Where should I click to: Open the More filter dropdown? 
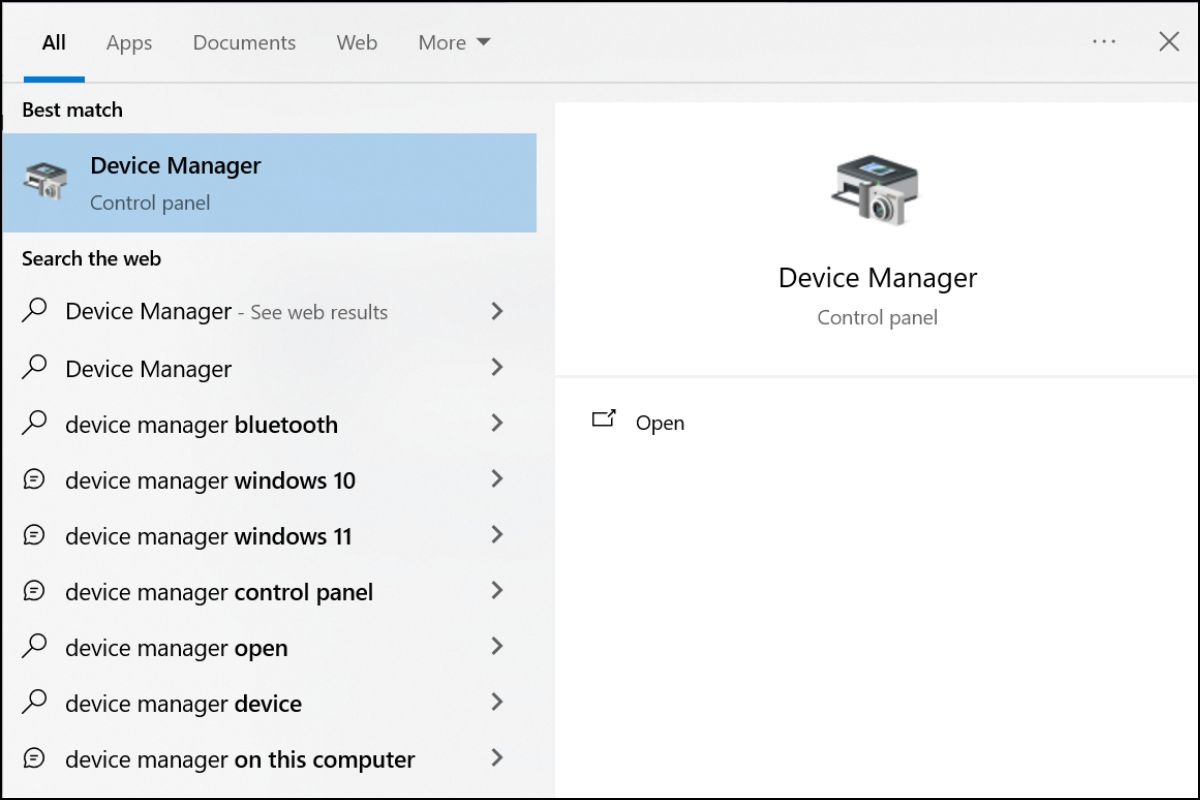point(454,43)
